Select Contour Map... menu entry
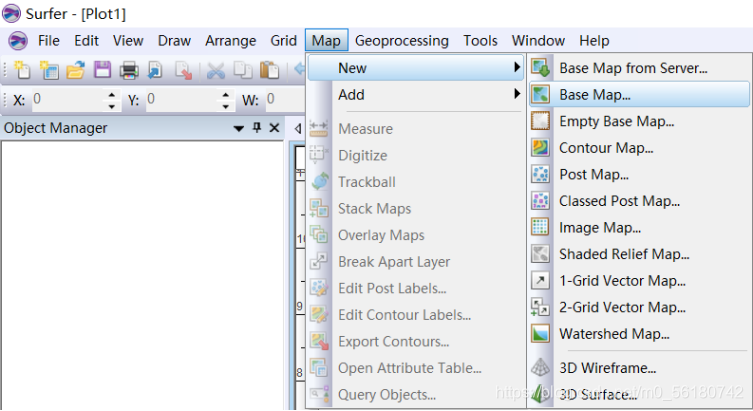 pos(639,148)
